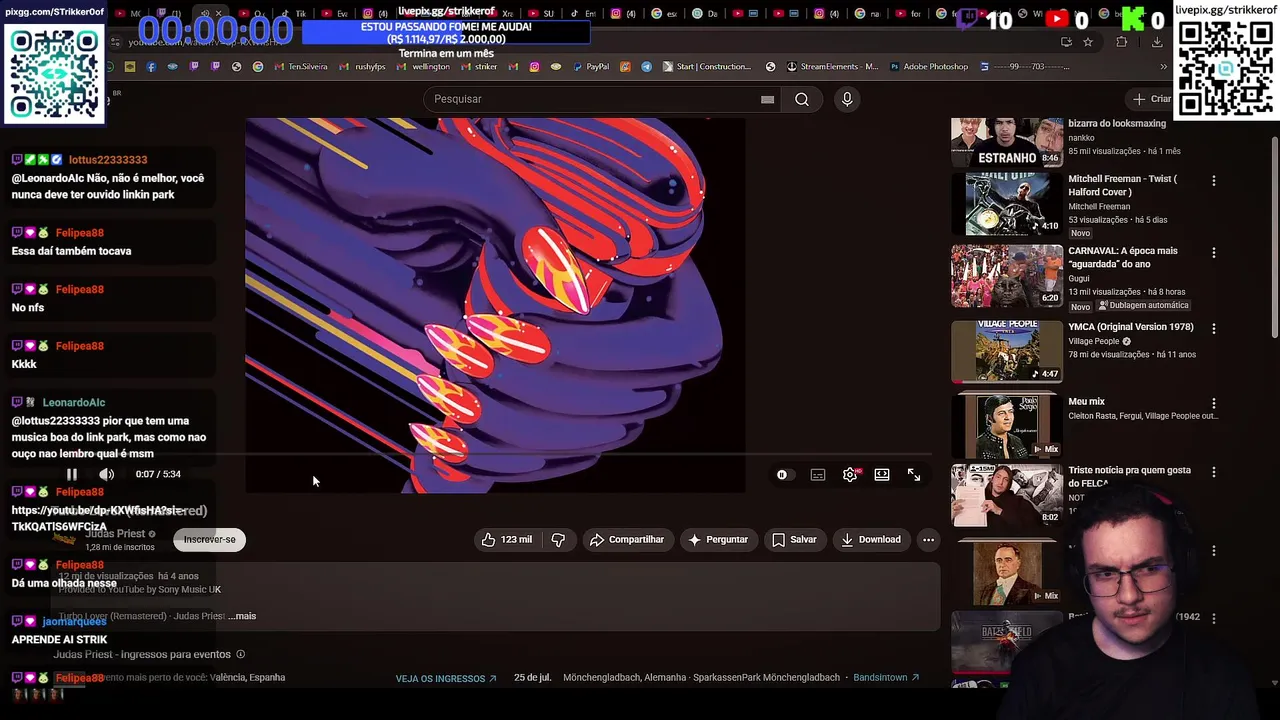Open the Bandsintown link
The width and height of the screenshot is (1280, 720).
pos(886,678)
